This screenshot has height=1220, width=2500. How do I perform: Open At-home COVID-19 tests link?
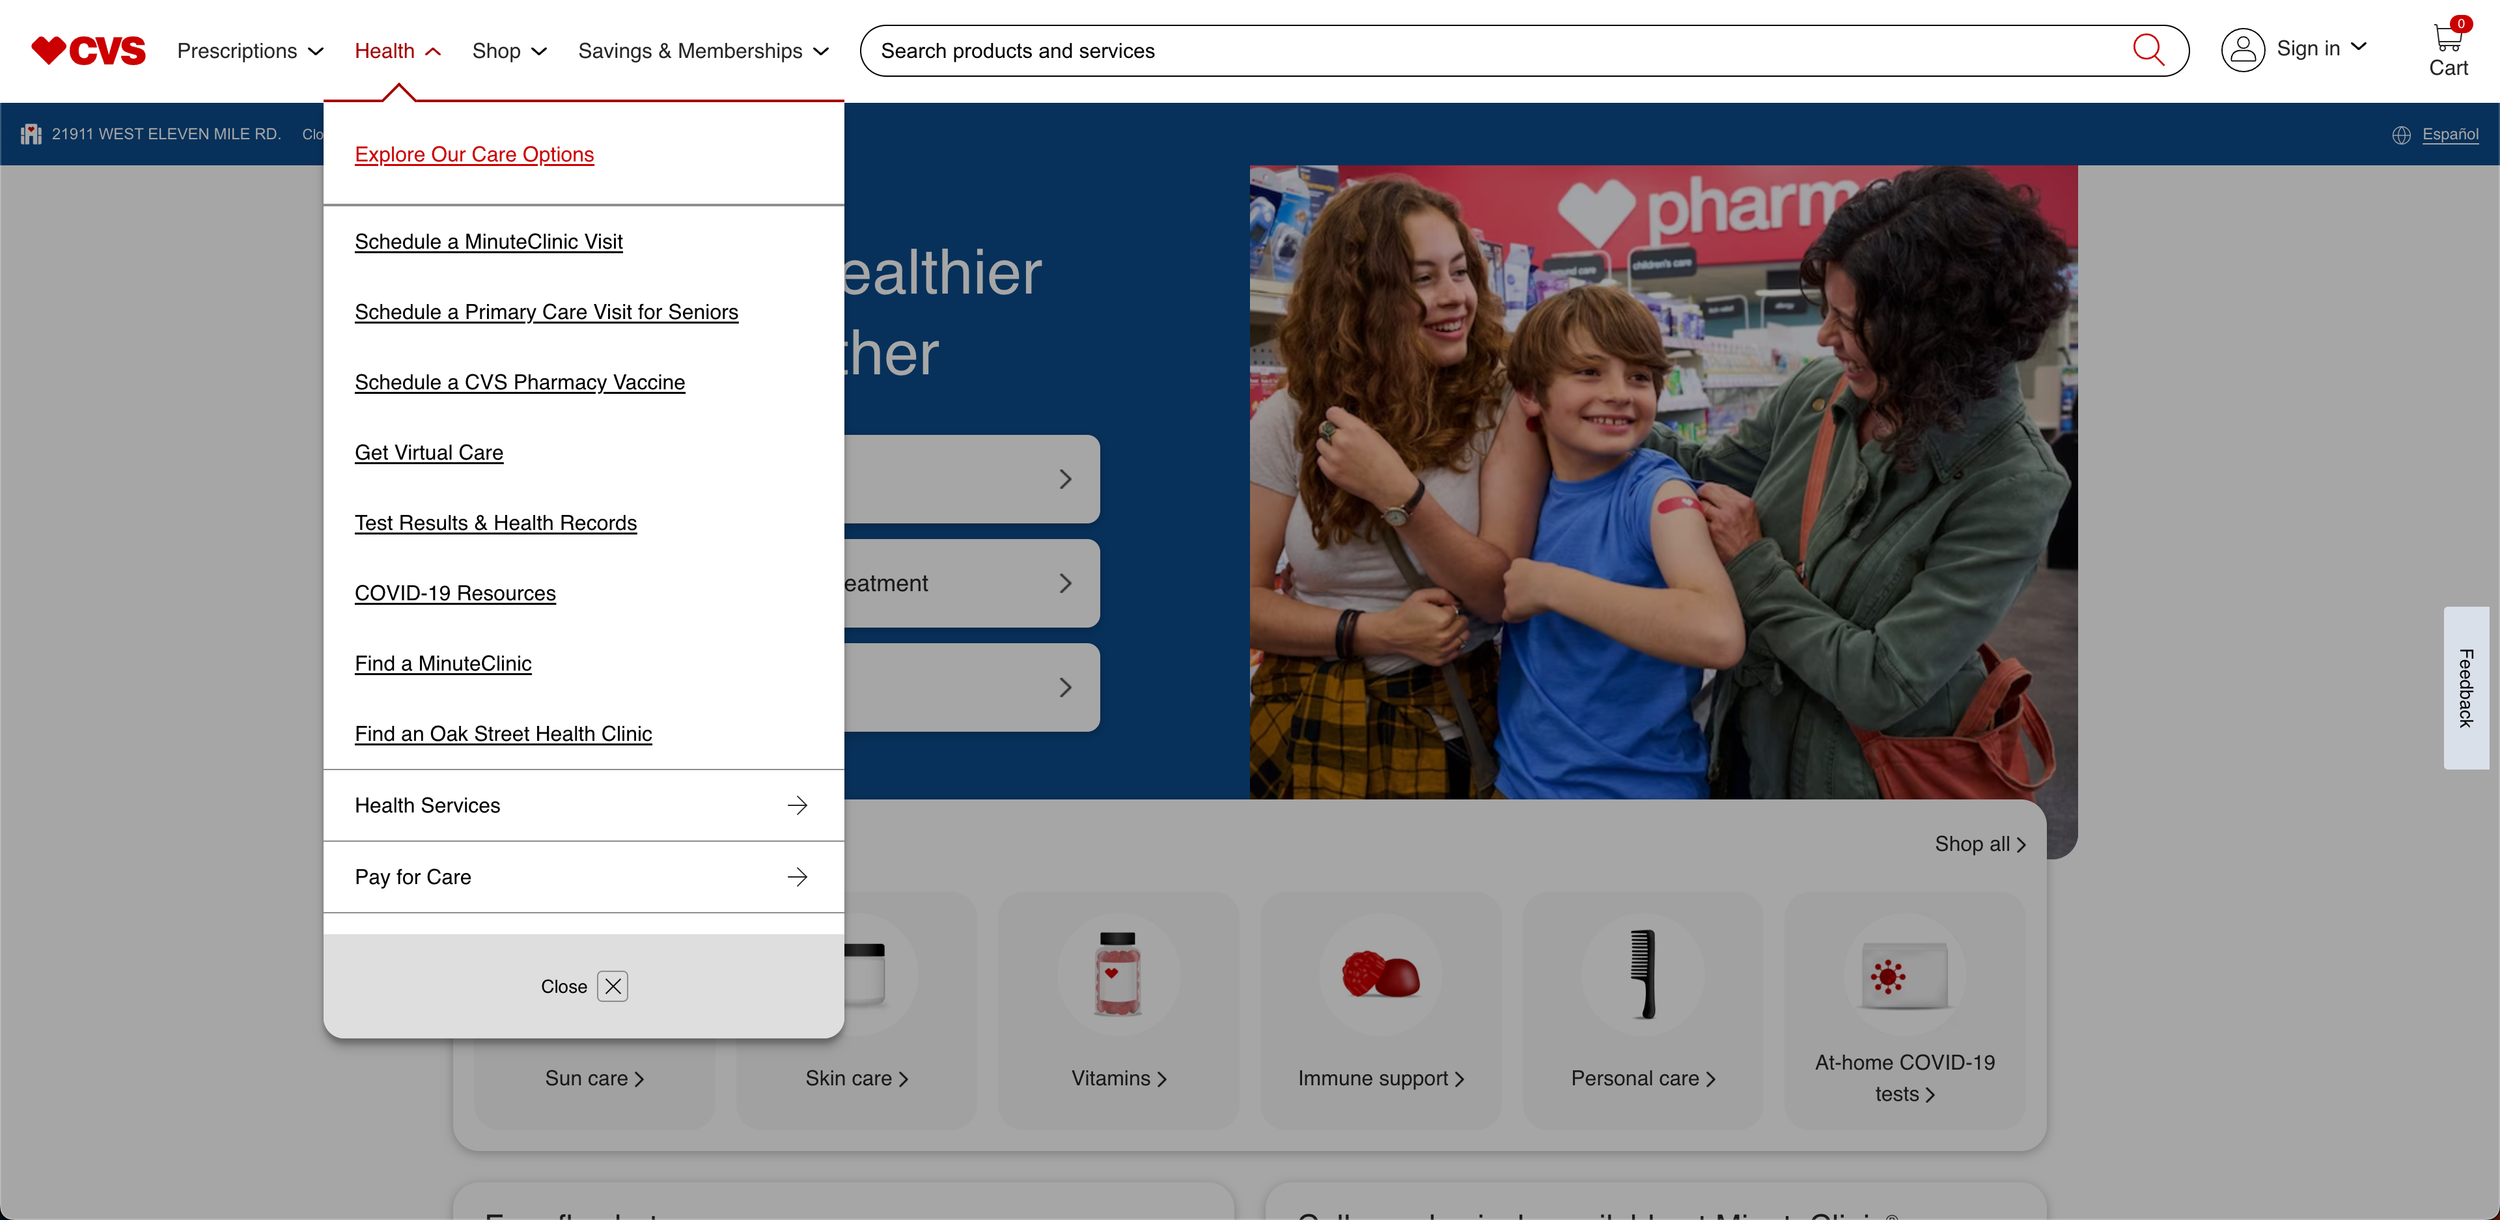coord(1904,1078)
